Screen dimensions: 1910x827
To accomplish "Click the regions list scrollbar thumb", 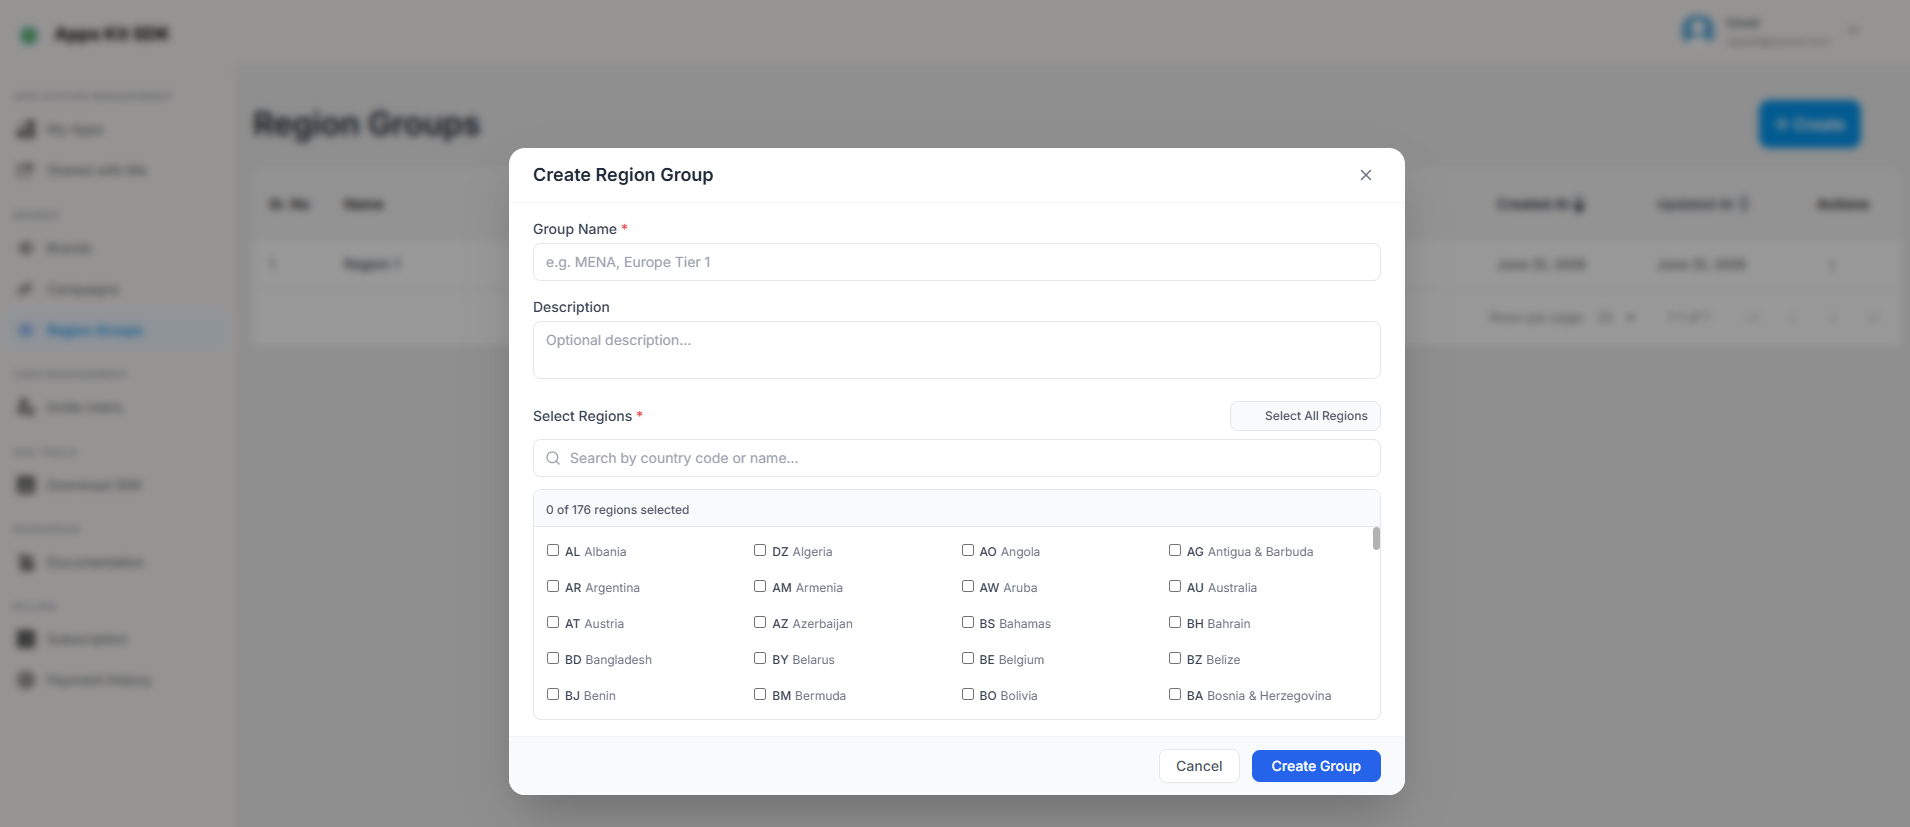I will tap(1376, 538).
